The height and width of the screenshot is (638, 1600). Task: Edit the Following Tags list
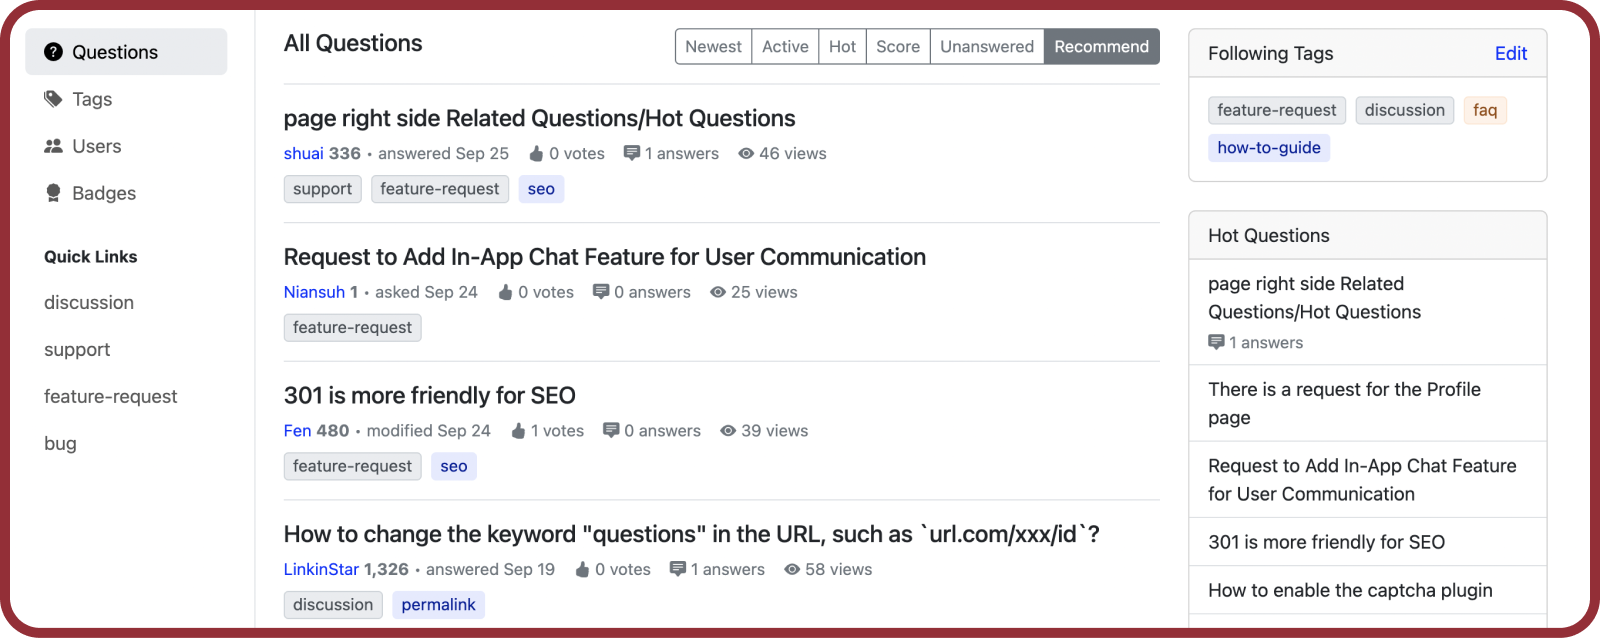pyautogui.click(x=1510, y=54)
